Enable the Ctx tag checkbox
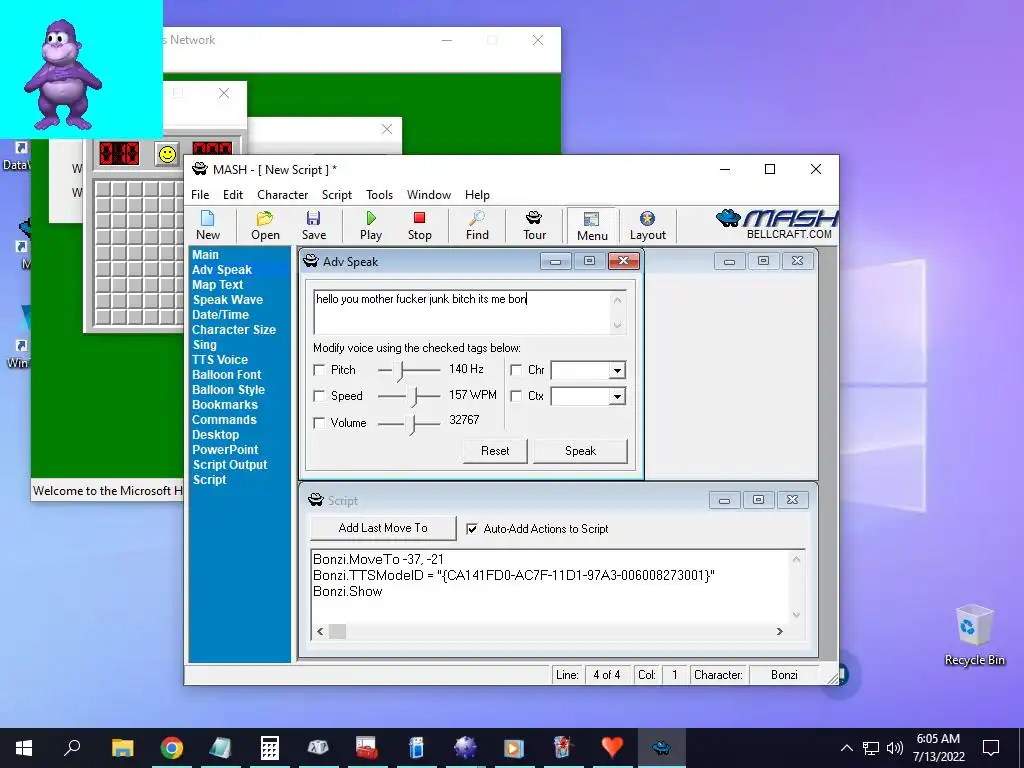Screen dimensions: 1024x768 516,396
